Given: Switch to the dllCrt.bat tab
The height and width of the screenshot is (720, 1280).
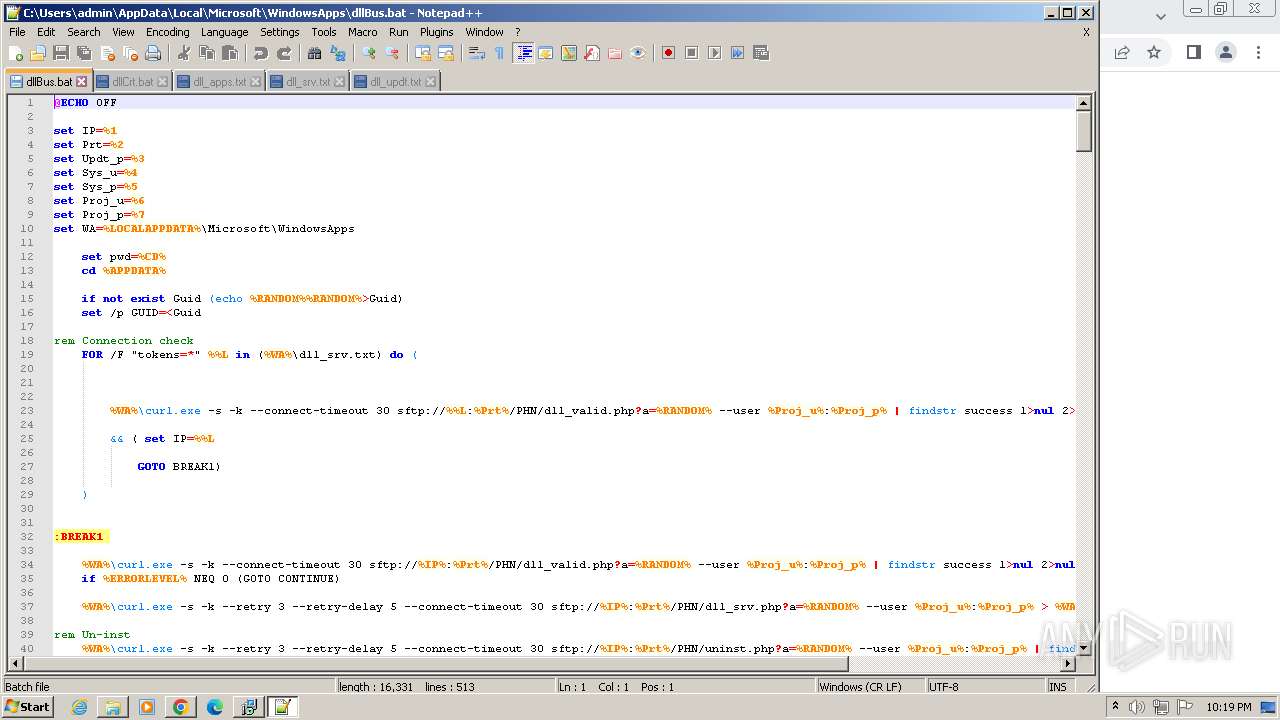Looking at the screenshot, I should [133, 82].
